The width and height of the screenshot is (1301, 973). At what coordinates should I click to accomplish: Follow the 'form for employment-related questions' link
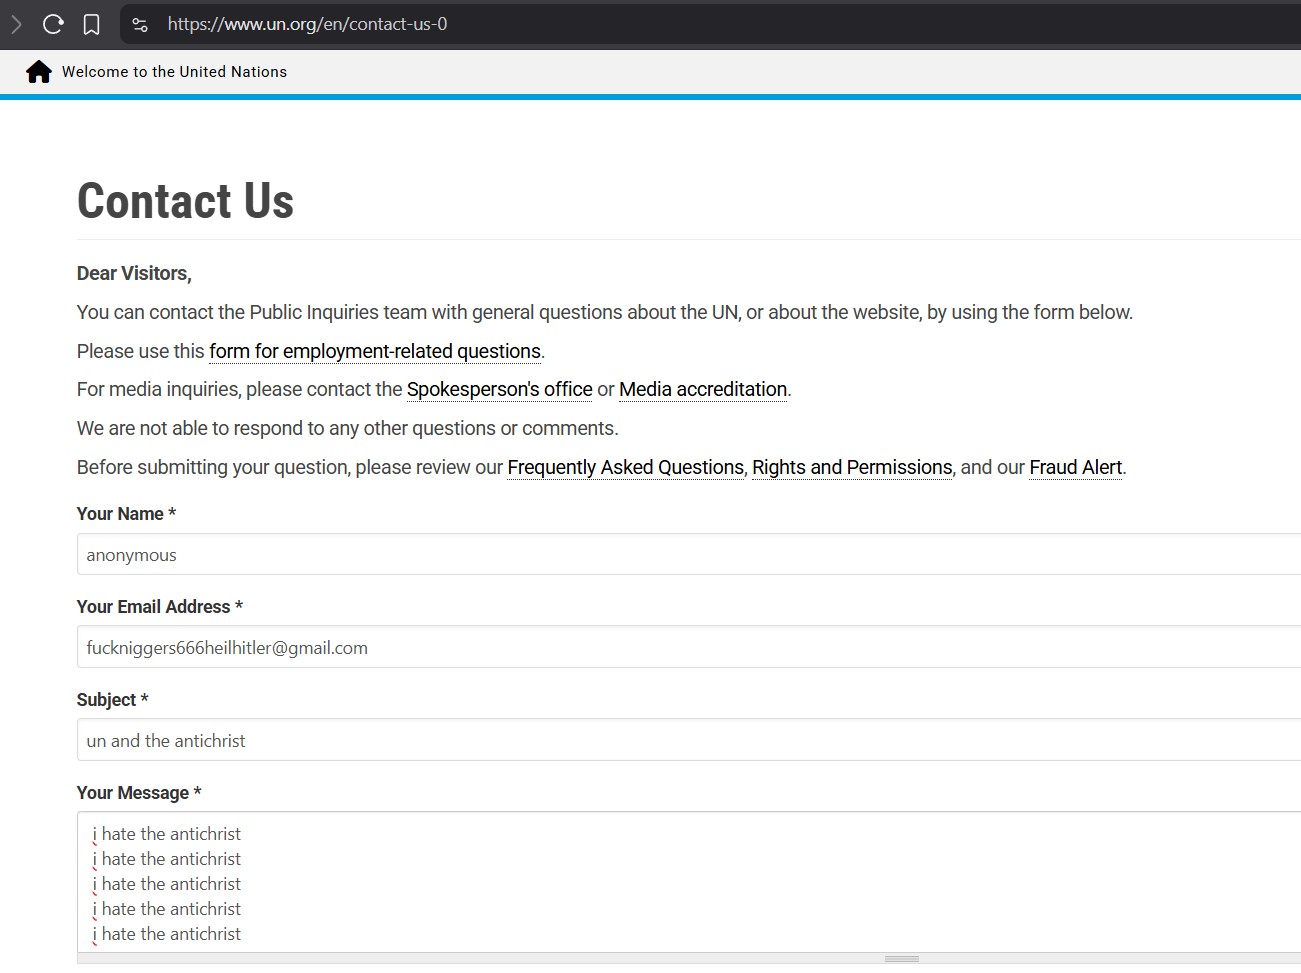375,351
